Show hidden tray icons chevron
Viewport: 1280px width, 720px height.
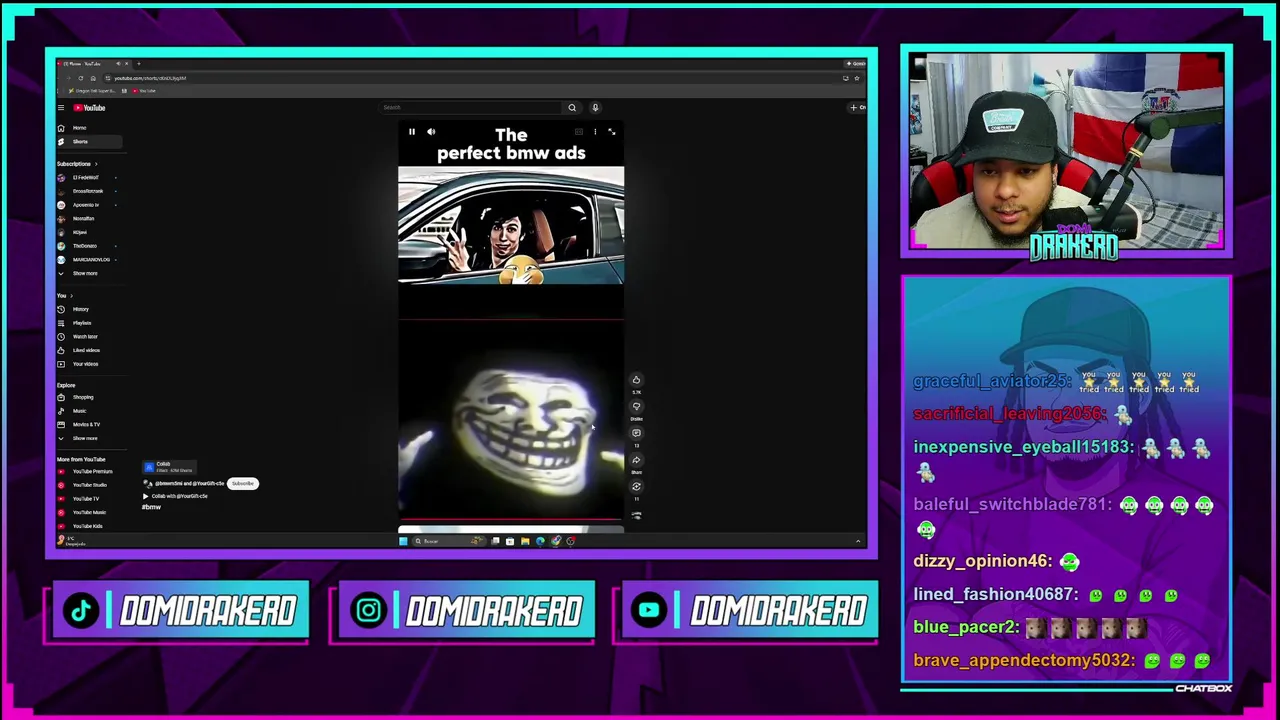[x=857, y=541]
